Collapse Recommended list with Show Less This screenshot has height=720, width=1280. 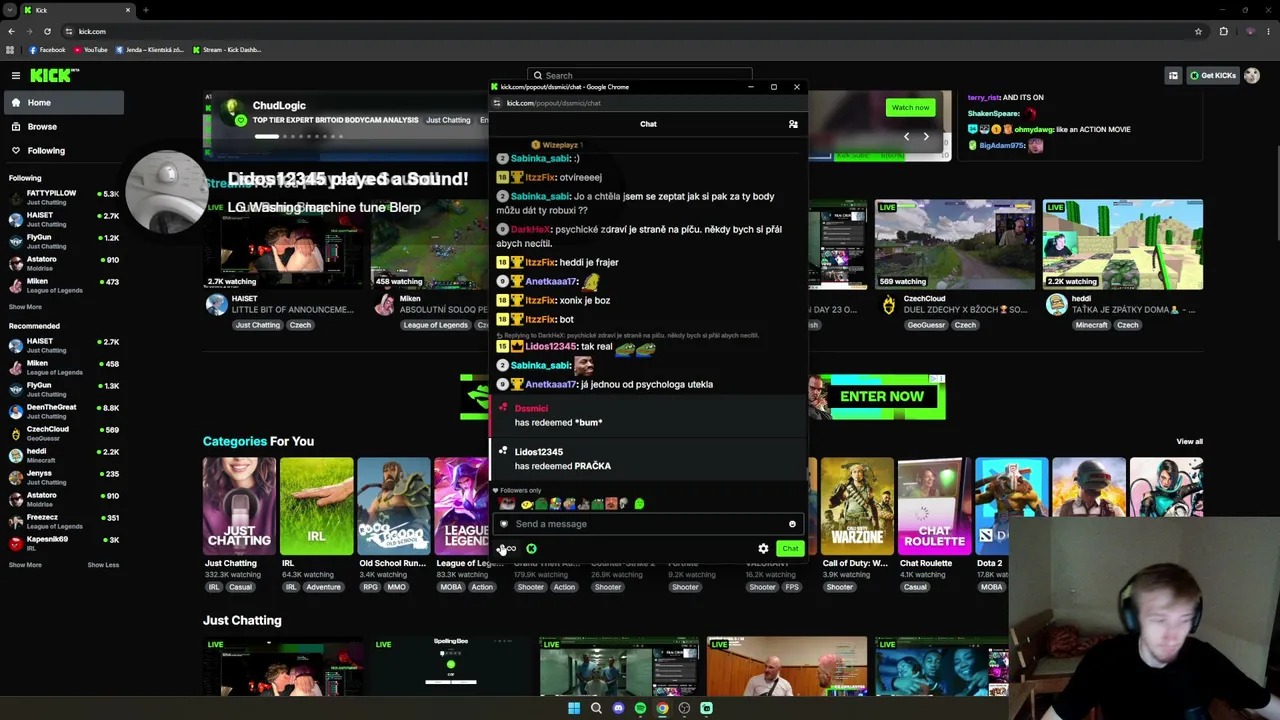tap(103, 565)
